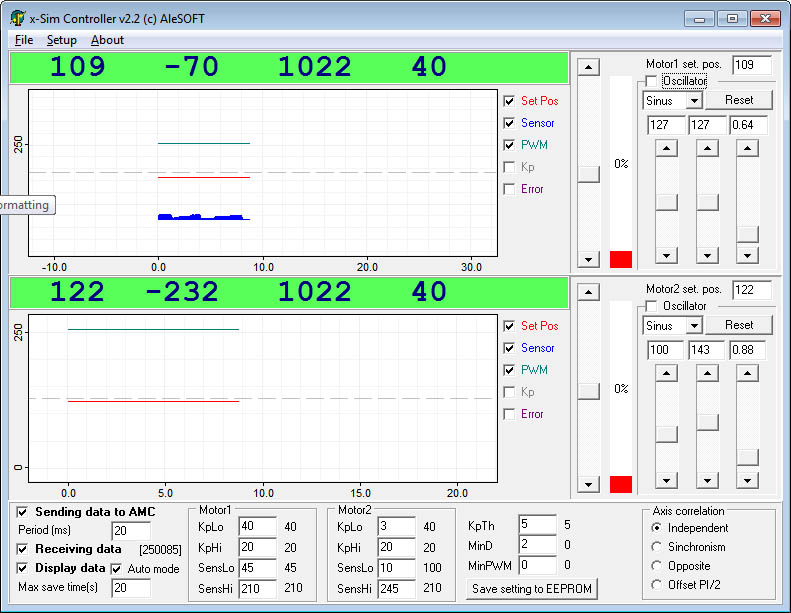Click the Motor1 KpLo input field
This screenshot has height=613, width=791.
coord(256,527)
